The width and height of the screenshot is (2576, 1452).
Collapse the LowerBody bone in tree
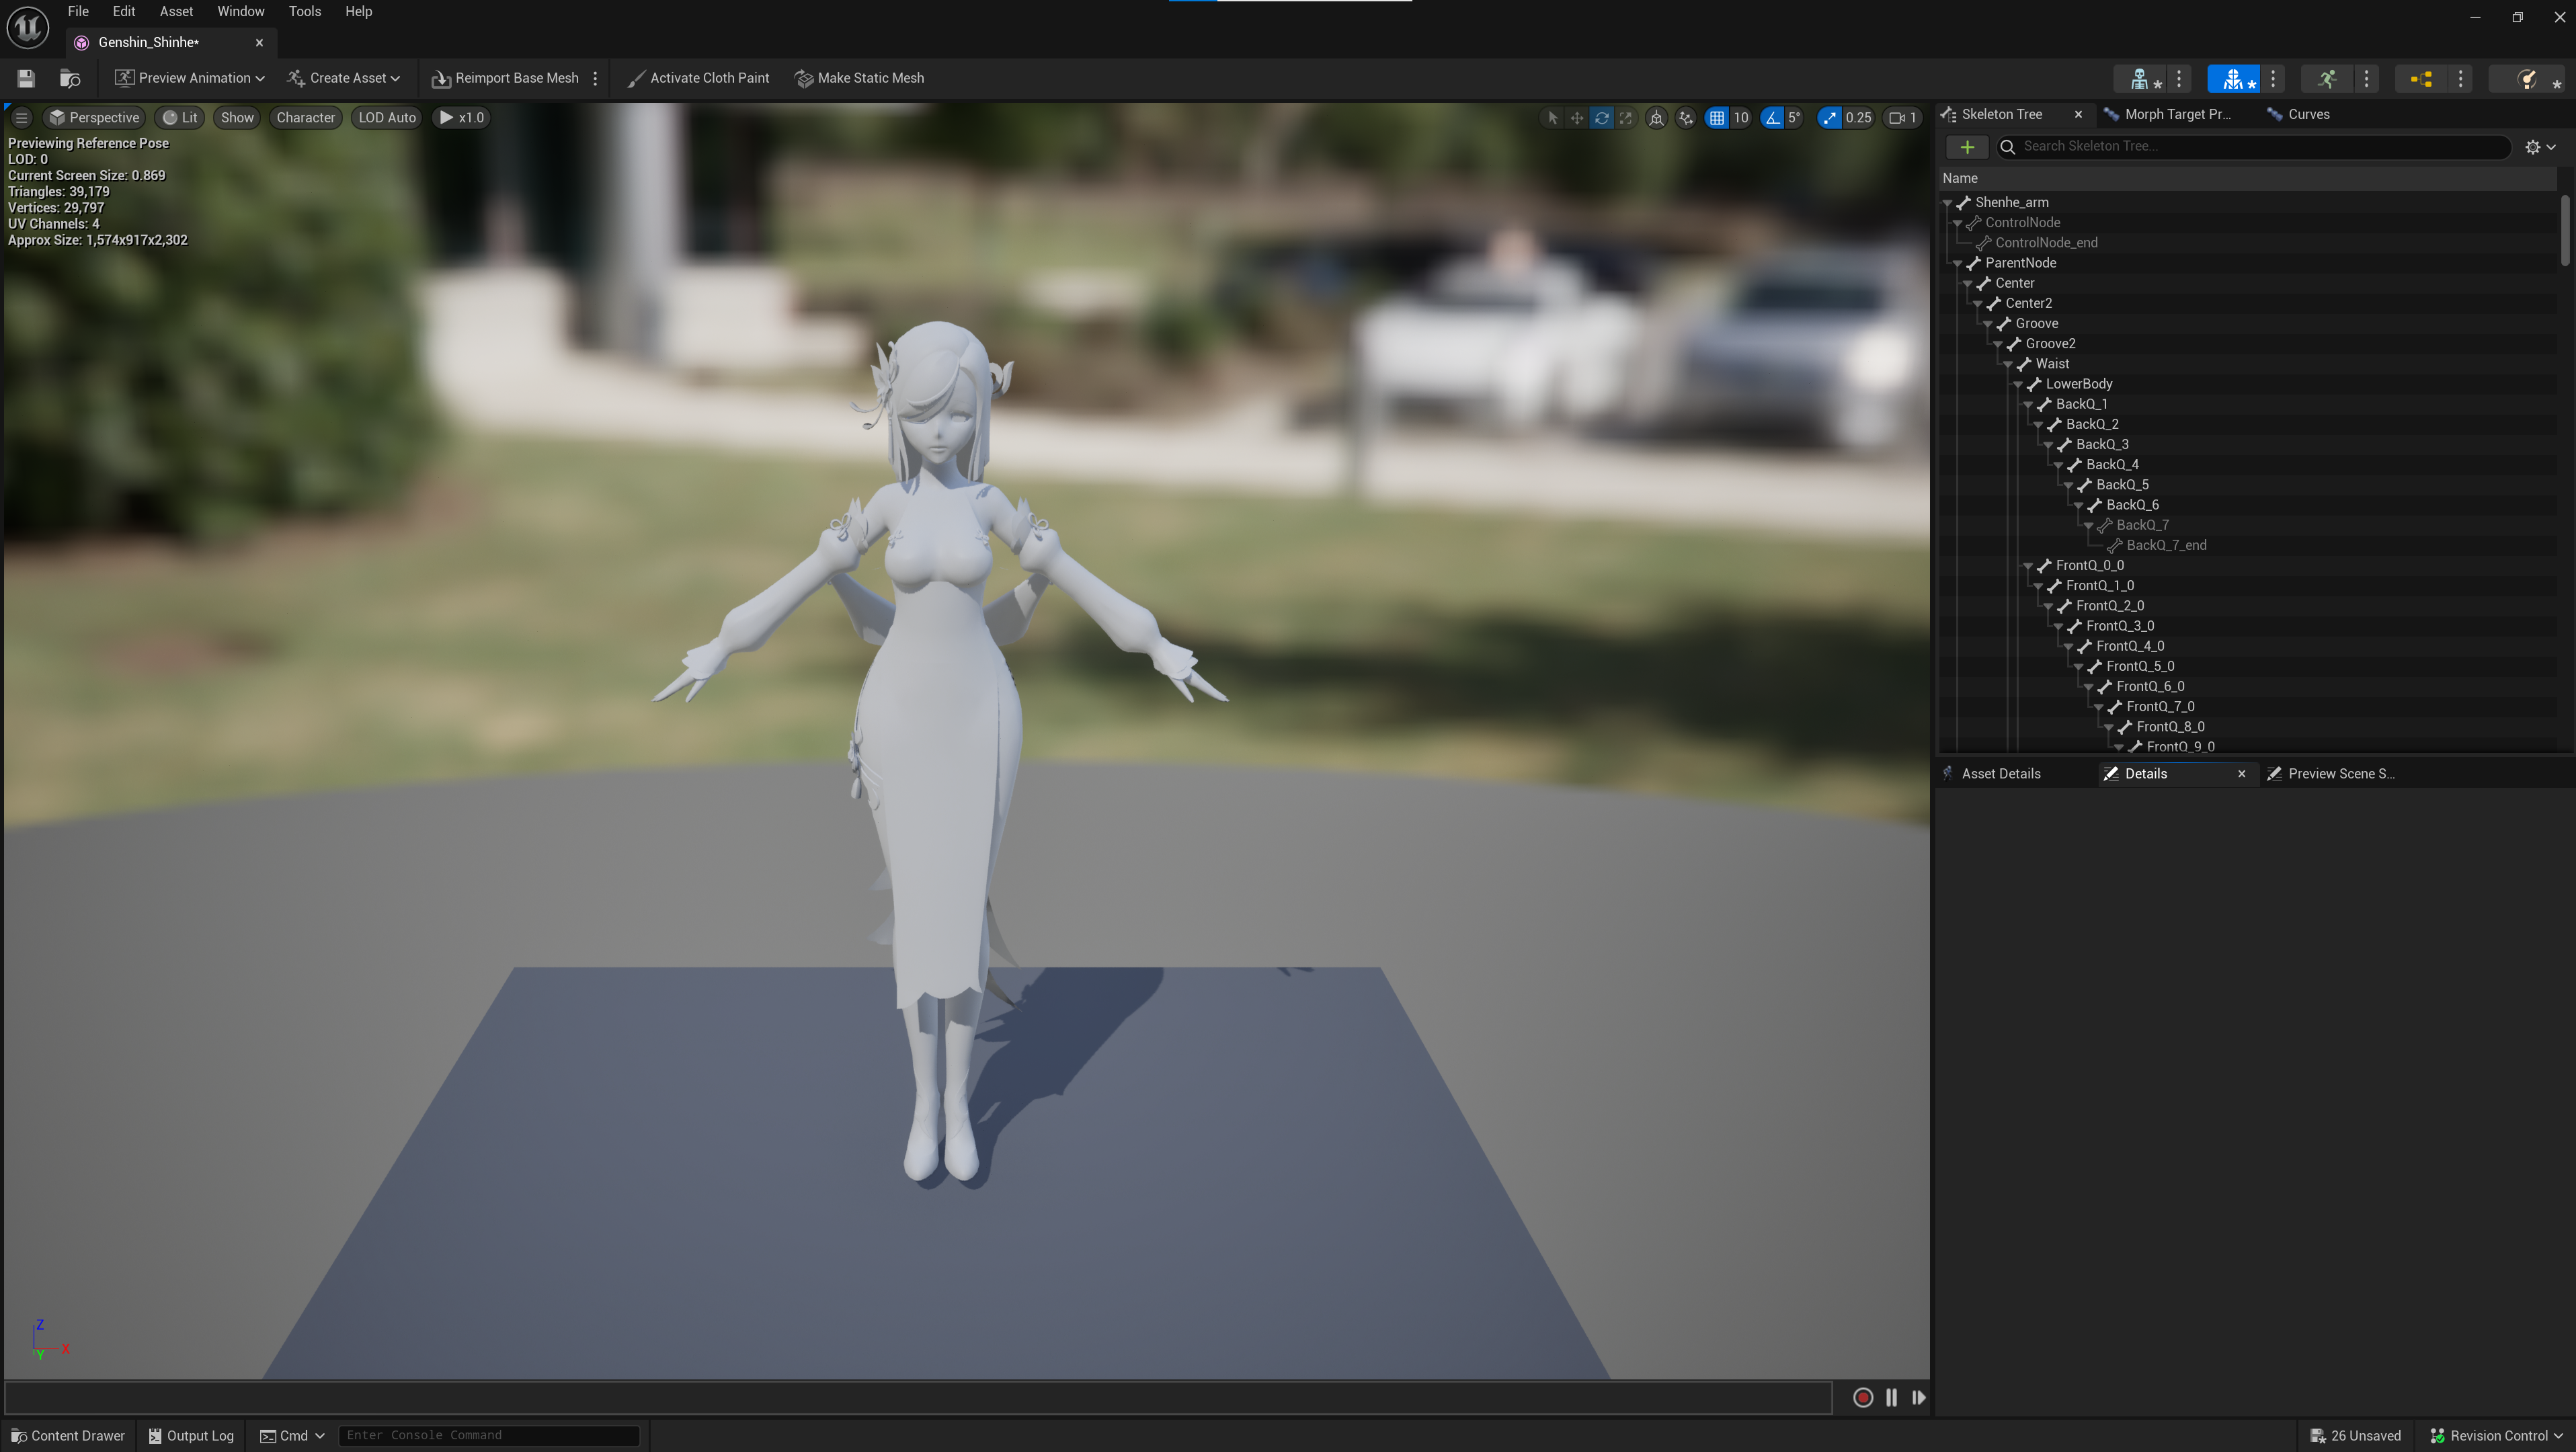click(2018, 385)
